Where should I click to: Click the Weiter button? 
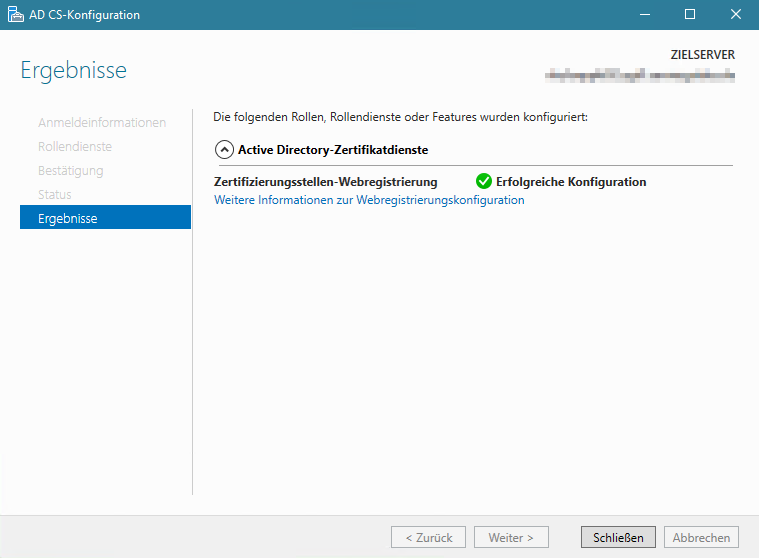(x=511, y=537)
